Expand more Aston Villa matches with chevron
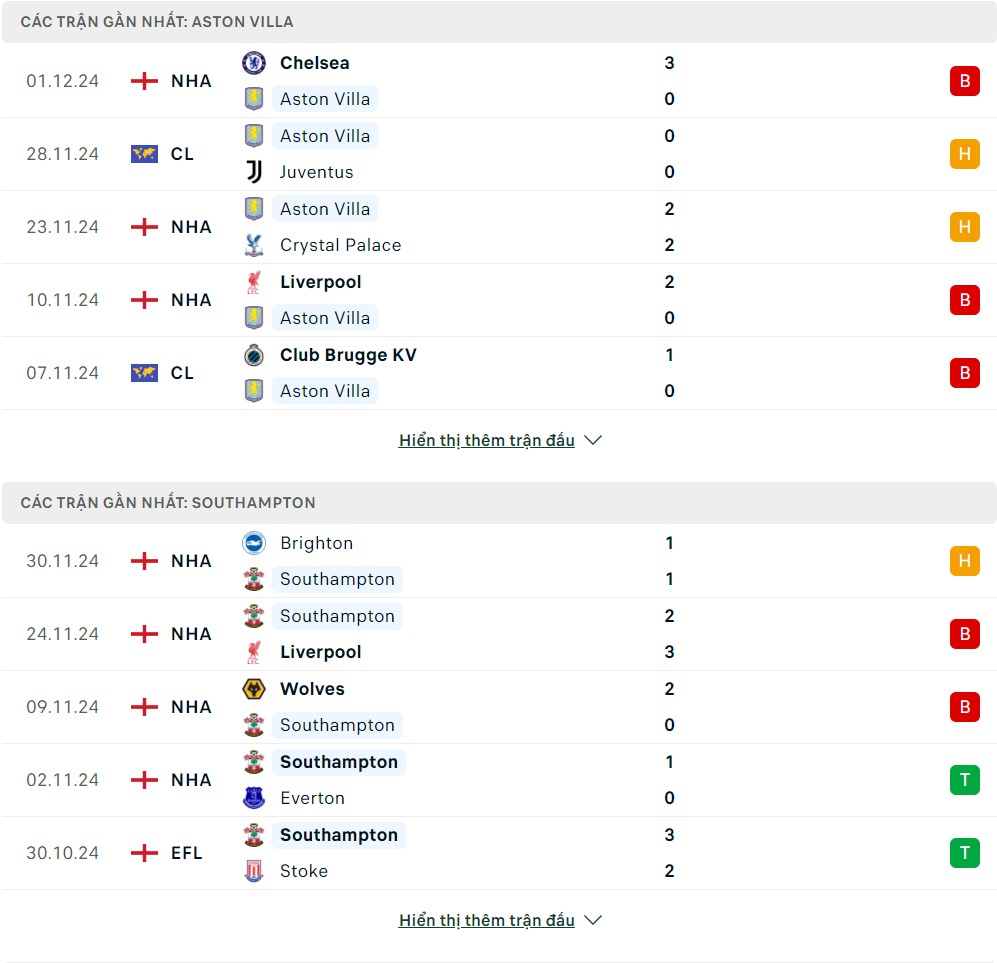 [x=593, y=440]
